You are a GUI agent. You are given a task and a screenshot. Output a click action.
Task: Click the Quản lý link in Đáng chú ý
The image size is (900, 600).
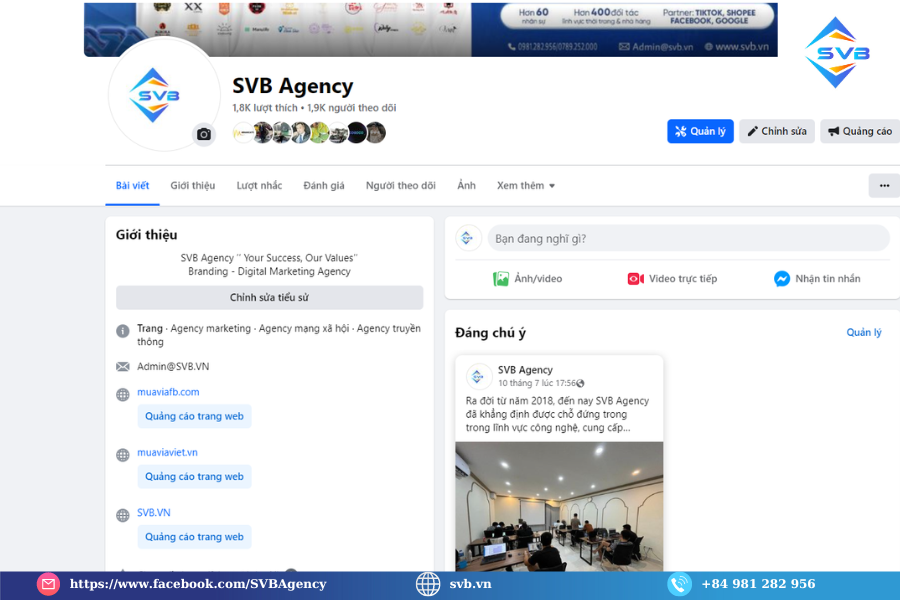864,332
